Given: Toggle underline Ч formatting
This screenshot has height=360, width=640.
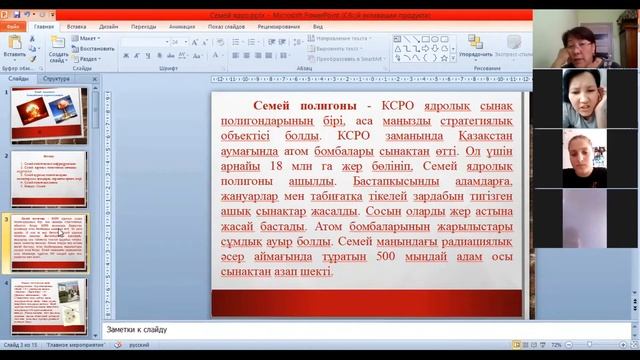Looking at the screenshot, I should pos(148,56).
